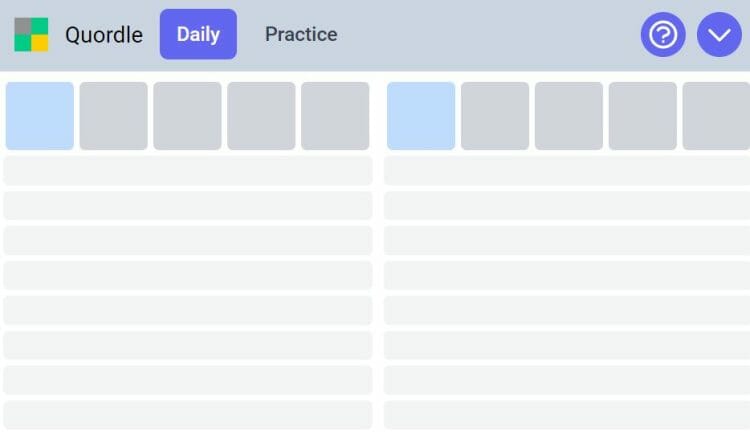750x432 pixels.
Task: Select fourth tile in left board's top row
Action: click(x=261, y=116)
